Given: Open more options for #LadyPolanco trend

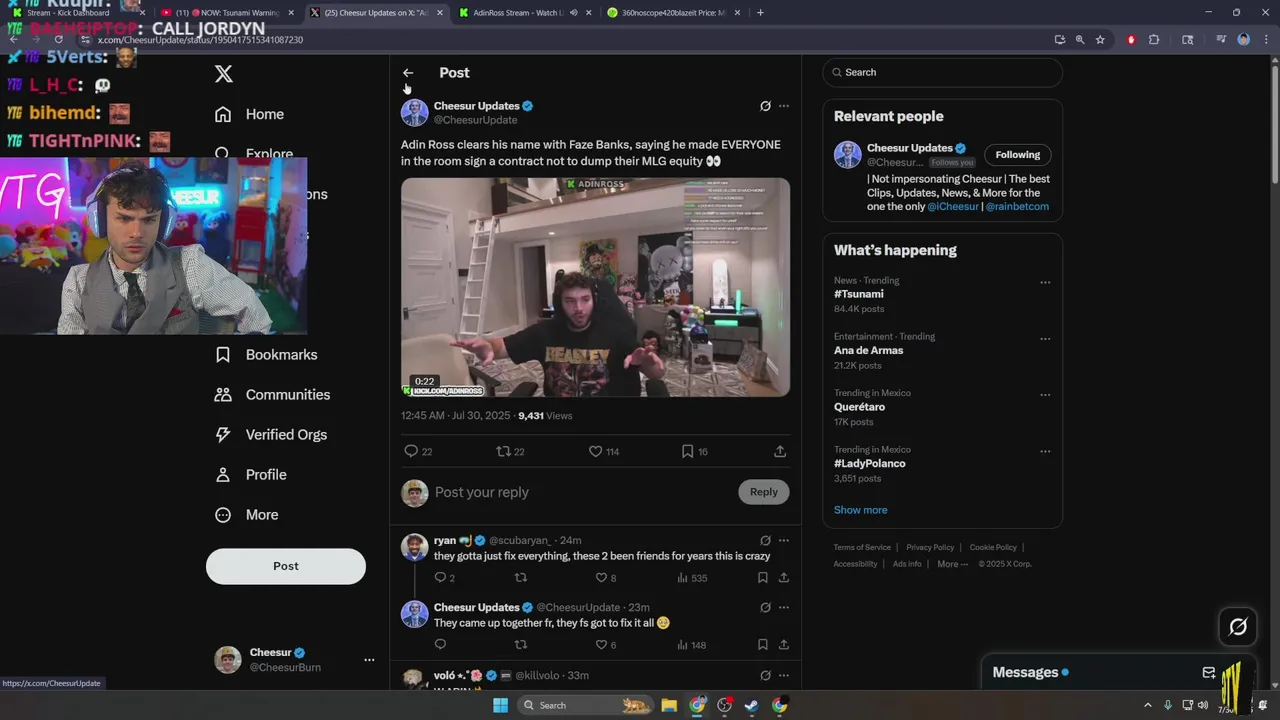Looking at the screenshot, I should tap(1045, 452).
